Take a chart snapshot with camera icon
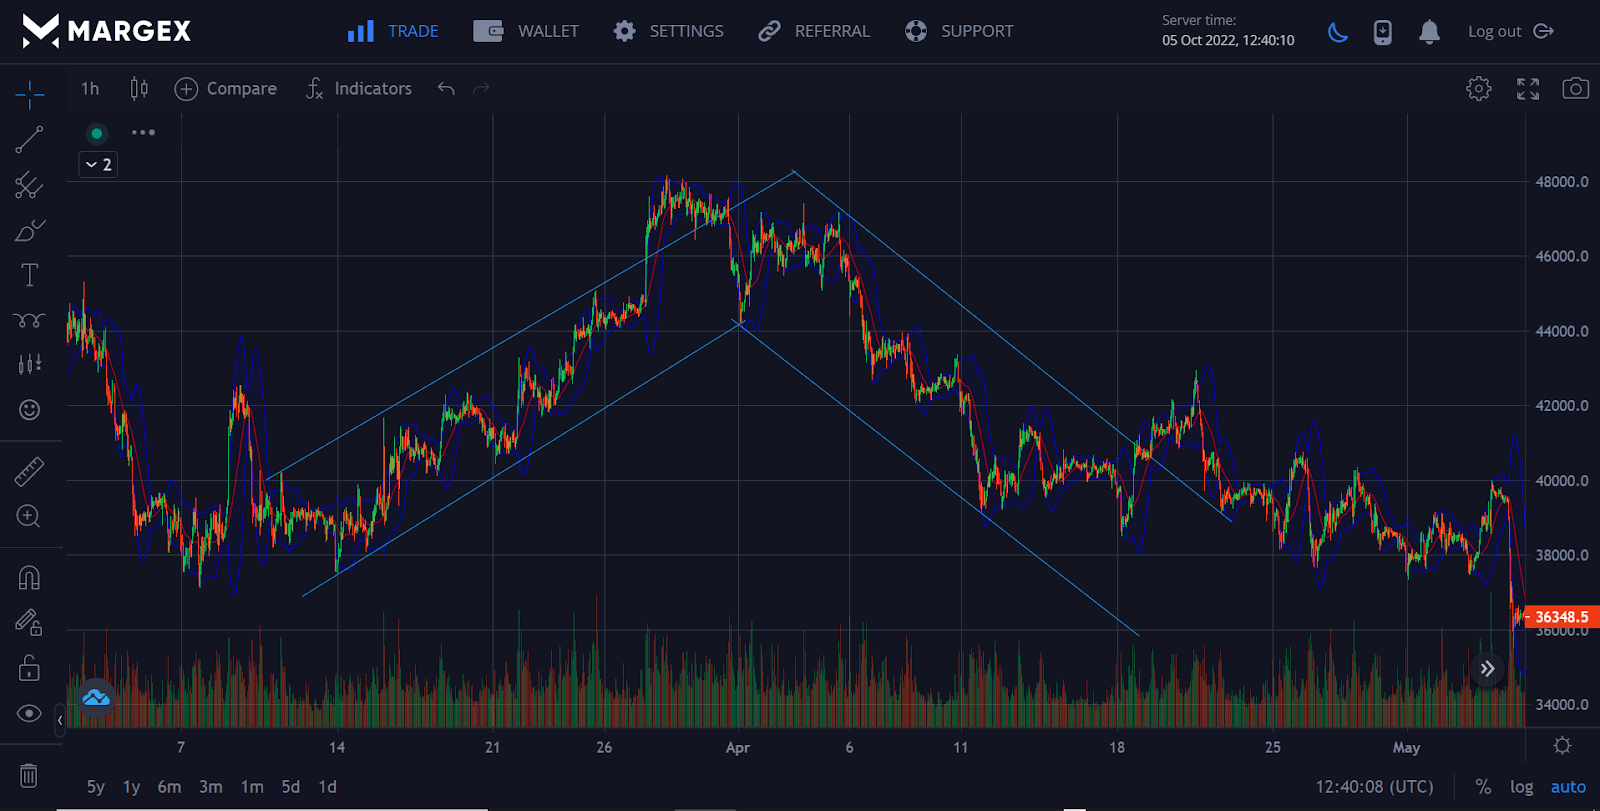 [1575, 89]
